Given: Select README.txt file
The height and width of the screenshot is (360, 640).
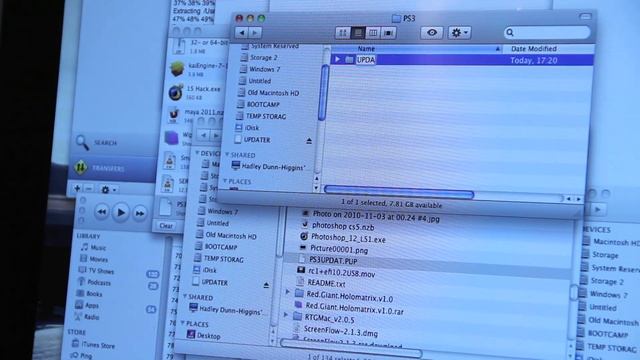Looking at the screenshot, I should coord(326,283).
